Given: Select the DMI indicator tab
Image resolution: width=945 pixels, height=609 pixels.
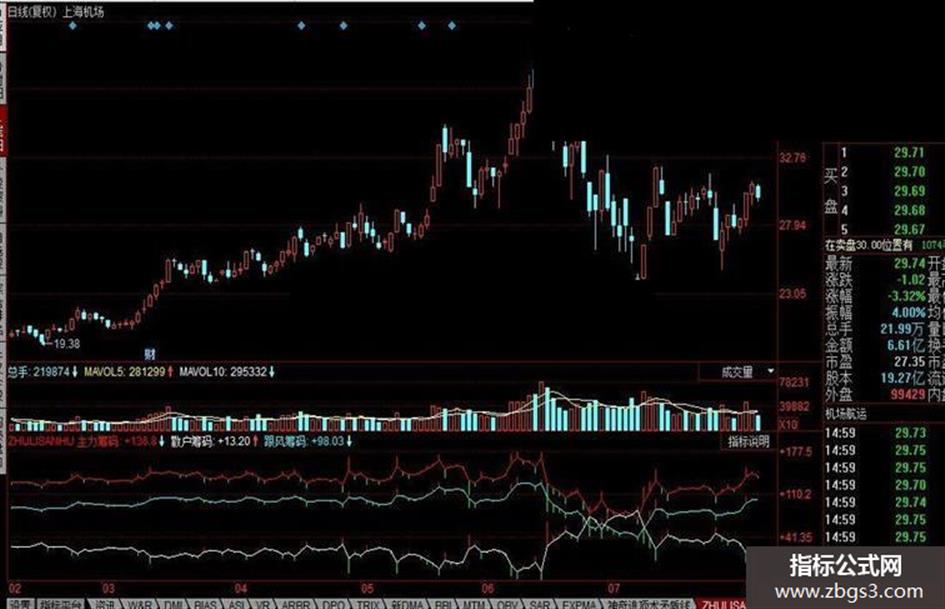Looking at the screenshot, I should click(x=174, y=604).
